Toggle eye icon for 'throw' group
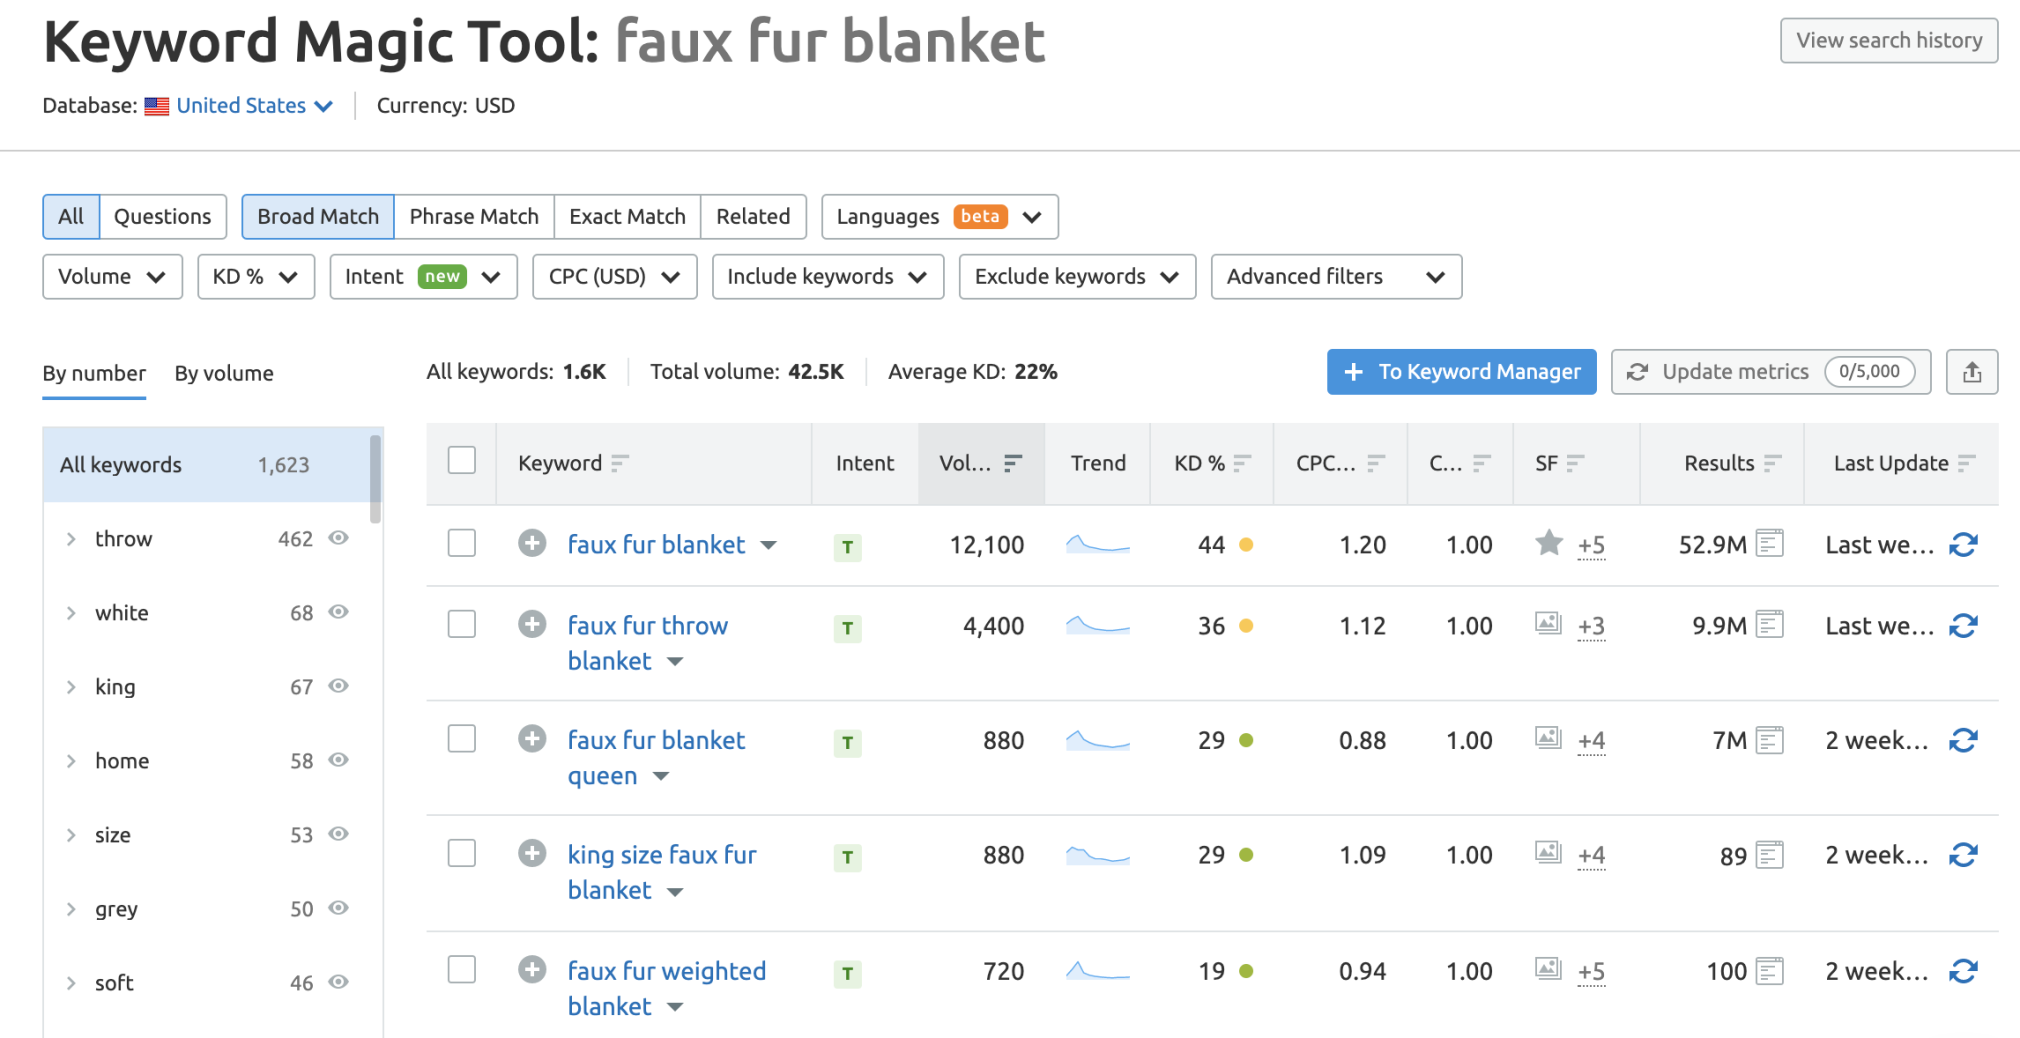 [339, 538]
